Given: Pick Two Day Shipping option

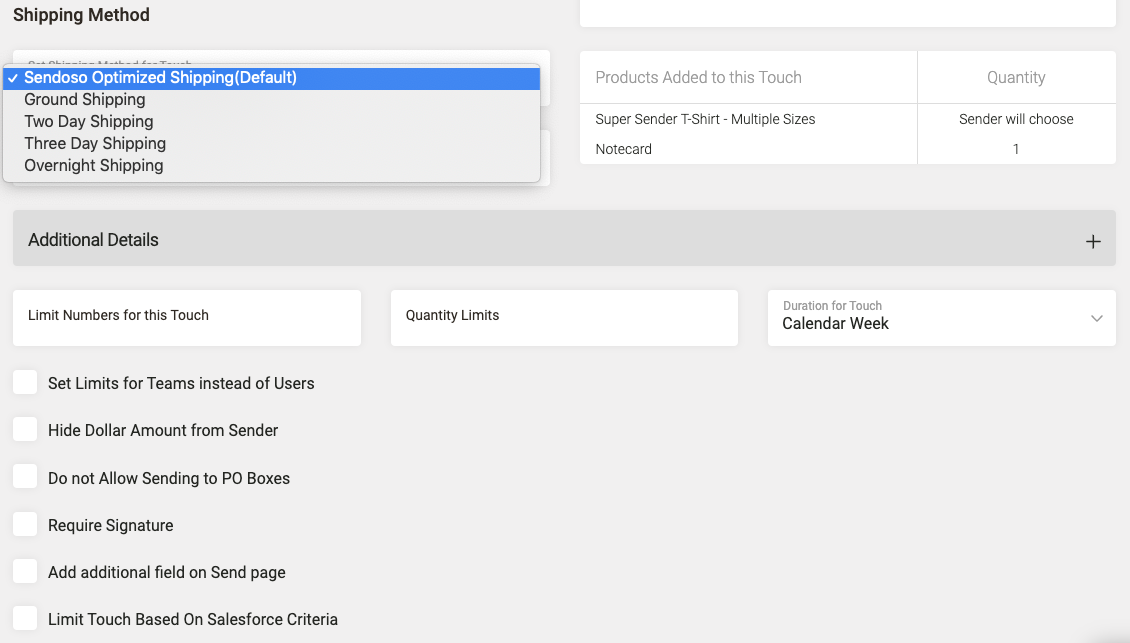Looking at the screenshot, I should [89, 122].
